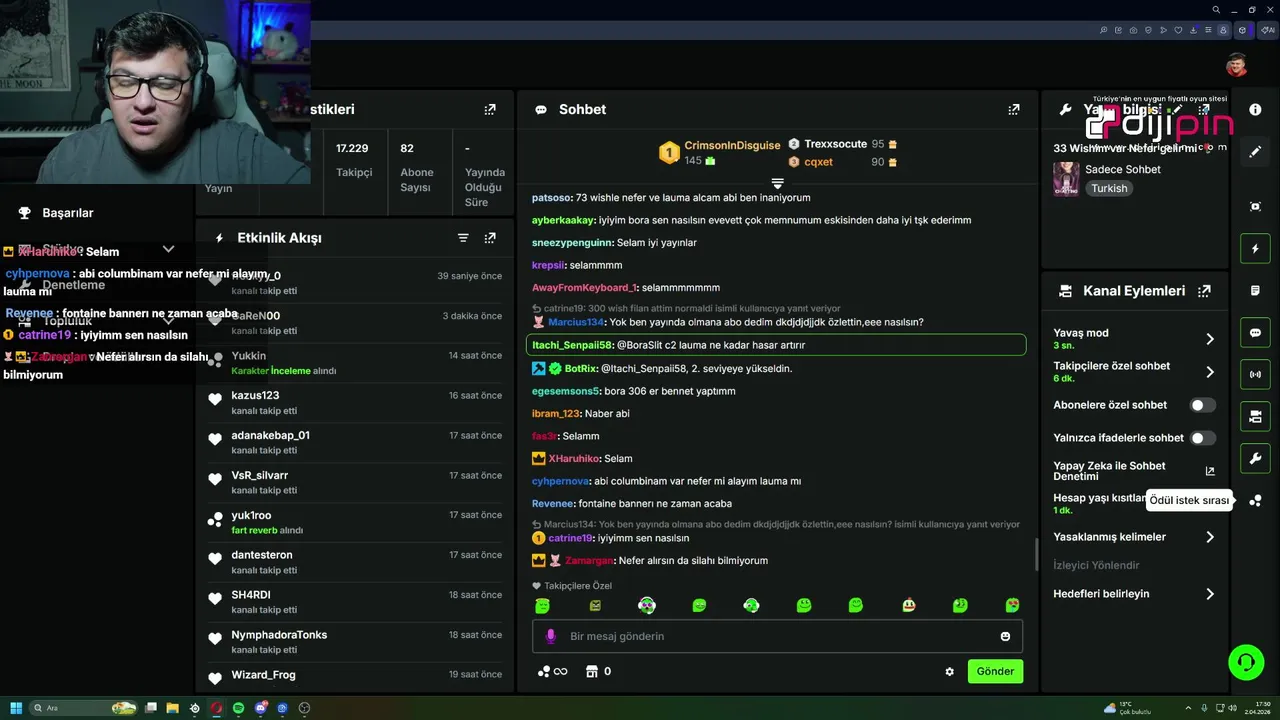This screenshot has width=1280, height=720.
Task: Select the adanakebap_01 activity row
Action: (x=355, y=442)
